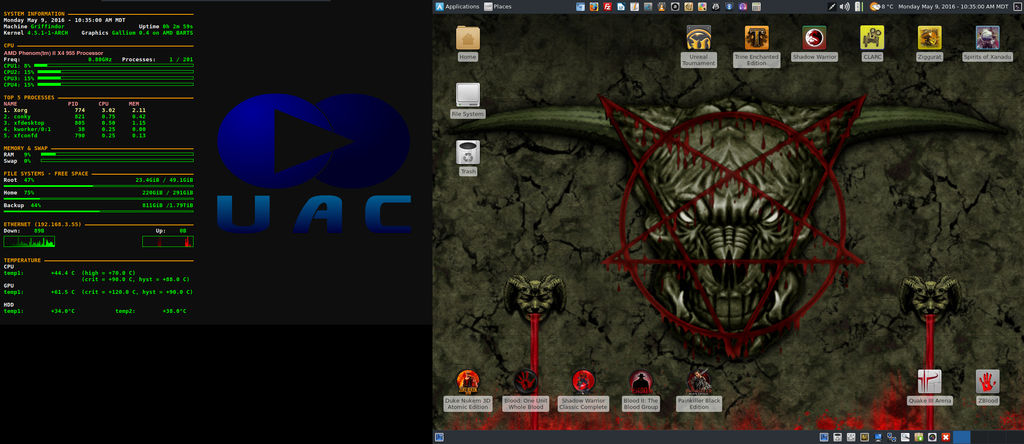Screen dimensions: 1024x444
Task: Select the Ziggurat desktop icon
Action: (929, 43)
